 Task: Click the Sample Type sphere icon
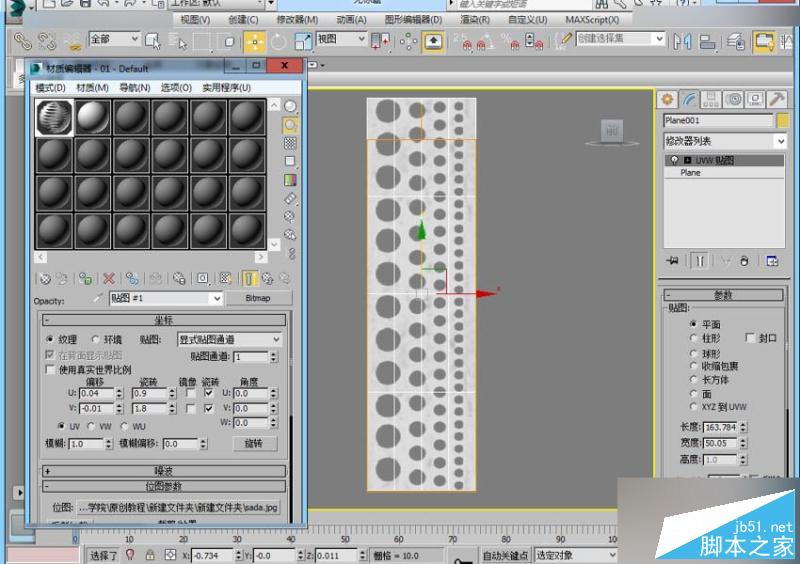click(290, 106)
